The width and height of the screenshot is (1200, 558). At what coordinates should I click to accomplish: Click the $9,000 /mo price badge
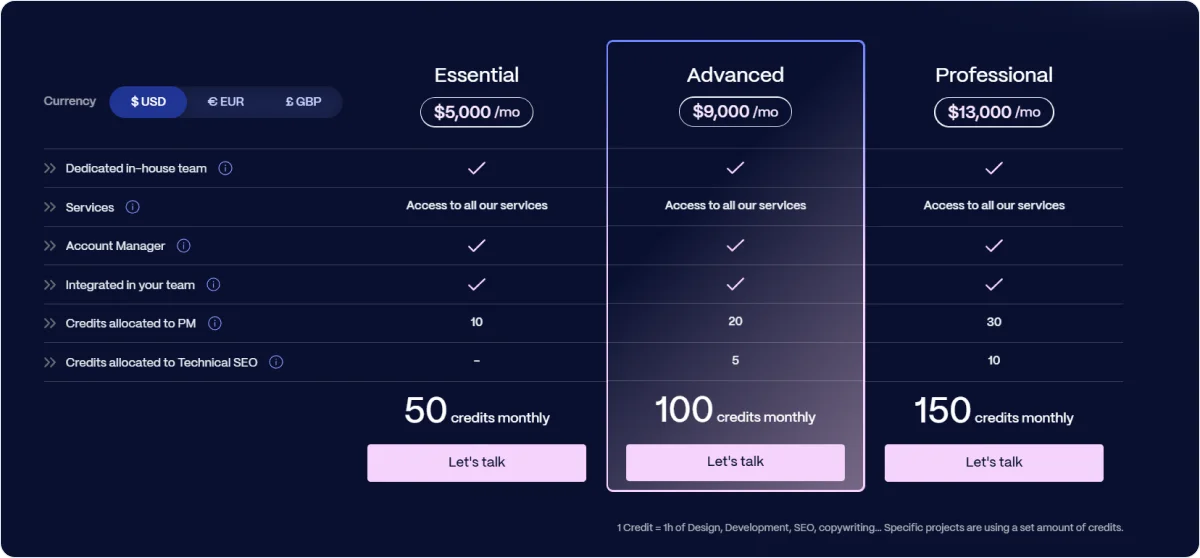(735, 112)
